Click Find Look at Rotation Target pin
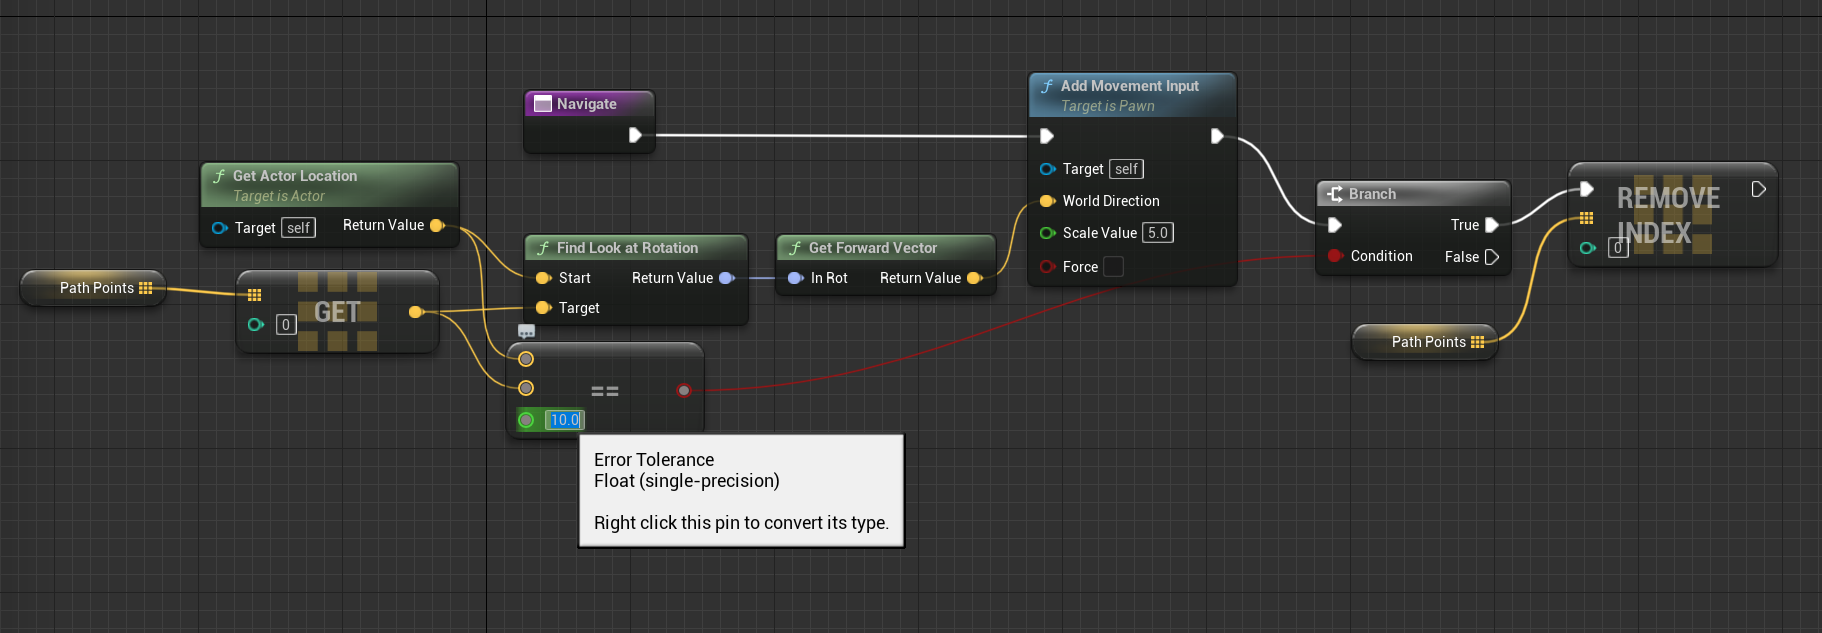The image size is (1822, 633). [543, 308]
